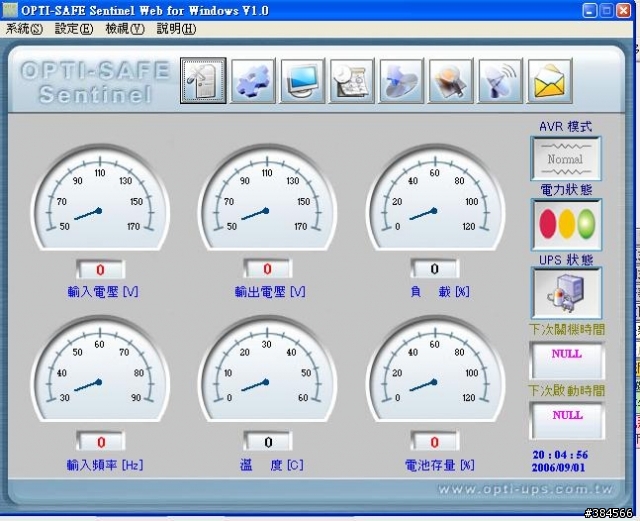Click the OPTI-SAFE Sentinel logo

pos(95,82)
